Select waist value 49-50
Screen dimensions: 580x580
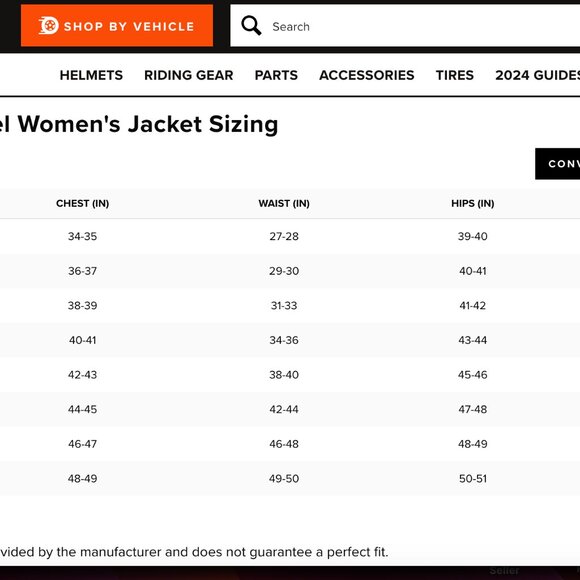pos(284,479)
